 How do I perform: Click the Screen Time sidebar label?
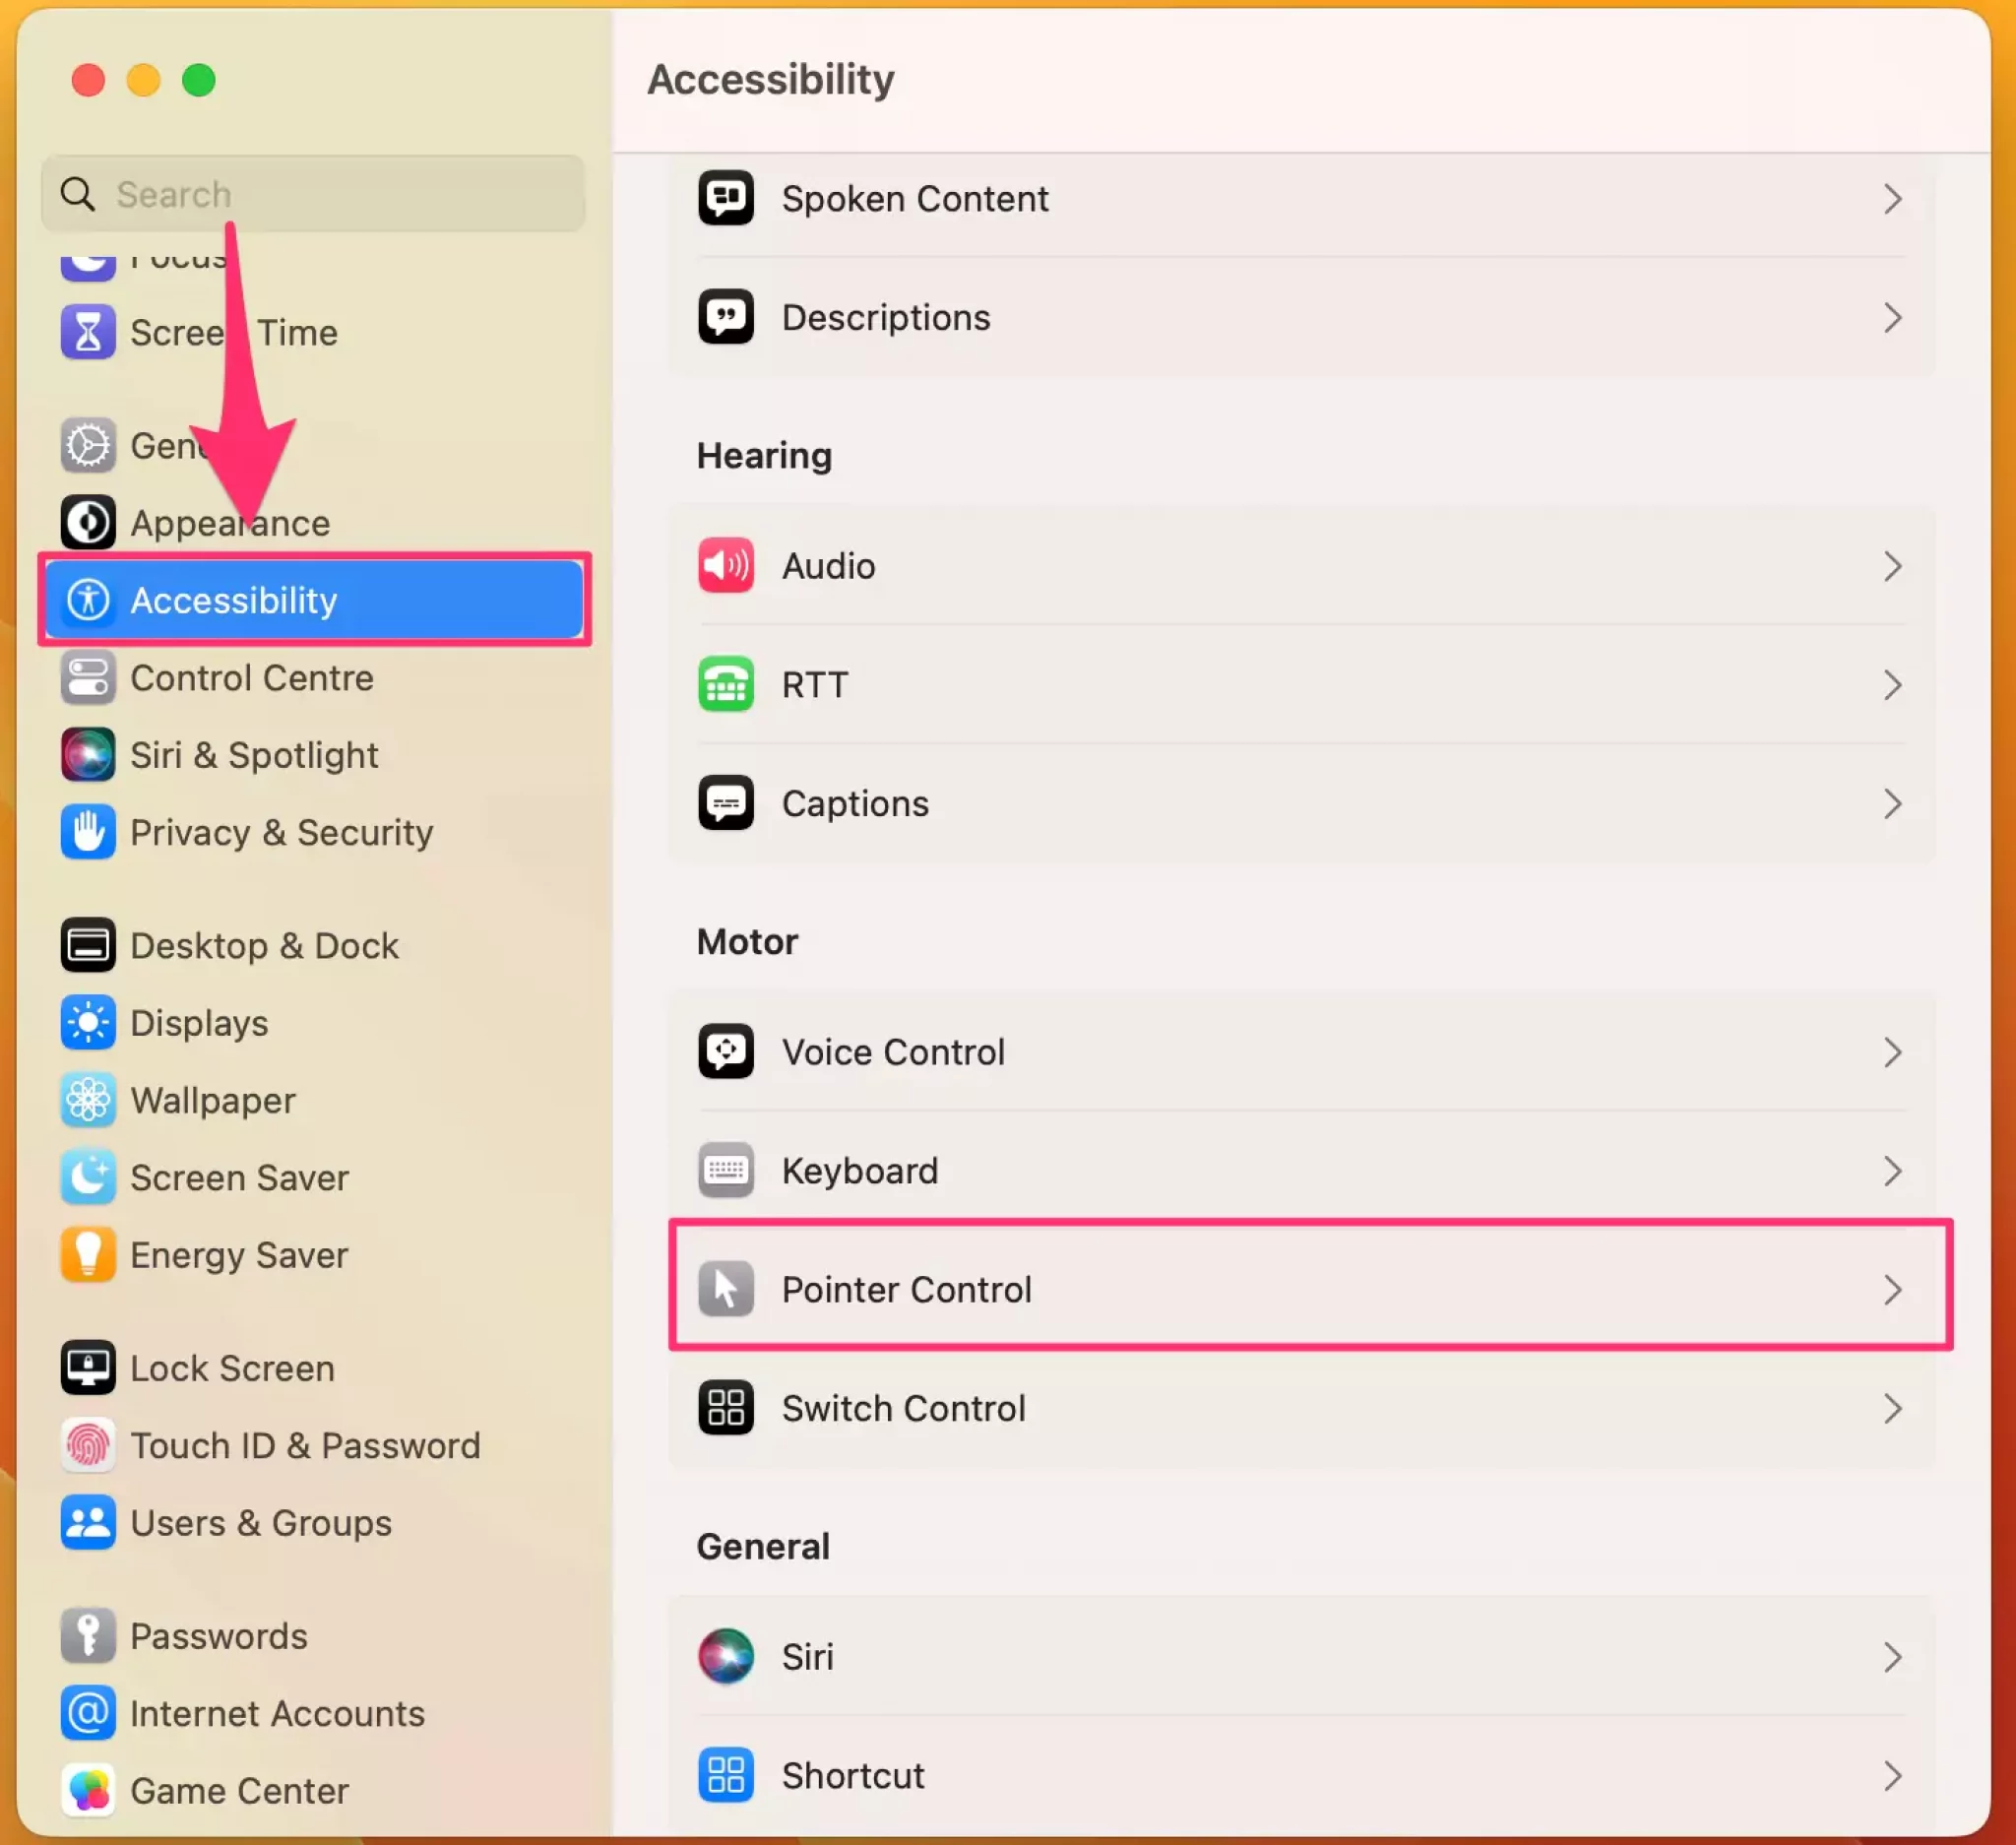[x=234, y=332]
